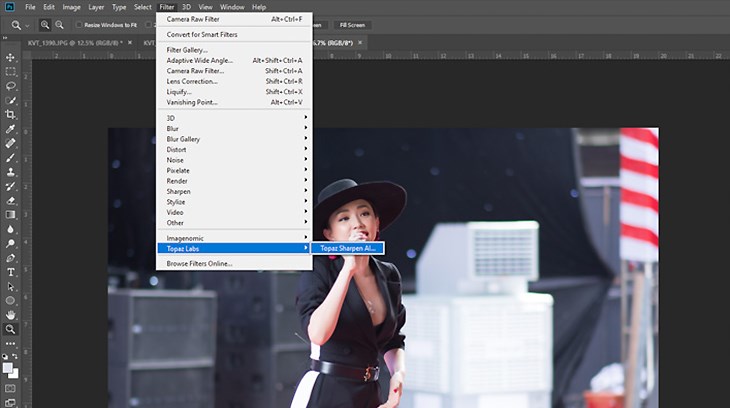The height and width of the screenshot is (408, 730).
Task: Select the Eyedropper tool
Action: point(10,129)
